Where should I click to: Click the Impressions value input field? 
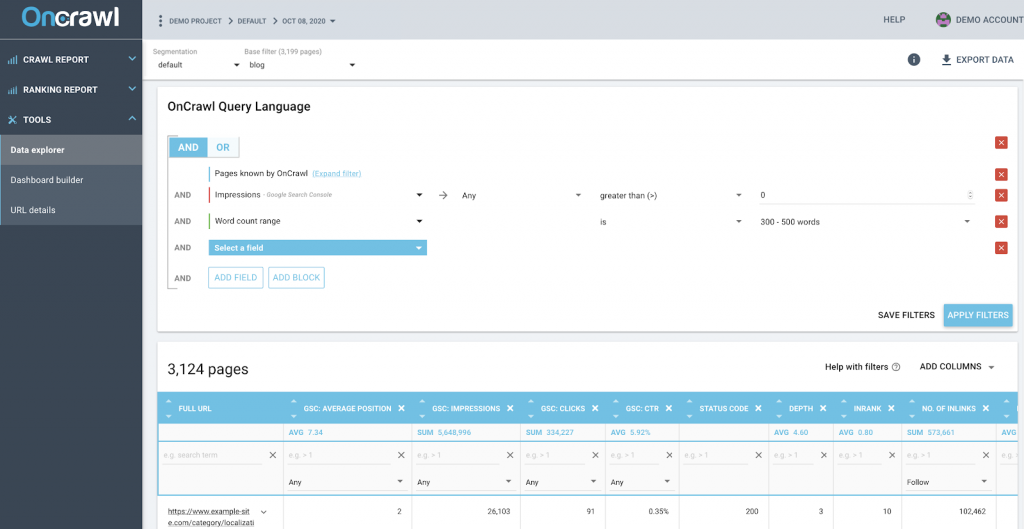click(860, 196)
